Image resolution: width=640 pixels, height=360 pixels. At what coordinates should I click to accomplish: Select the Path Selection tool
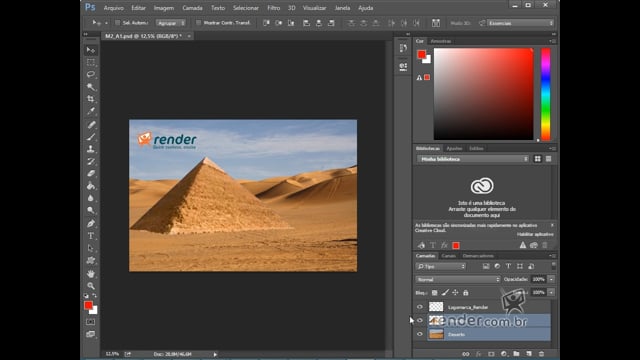[x=91, y=248]
